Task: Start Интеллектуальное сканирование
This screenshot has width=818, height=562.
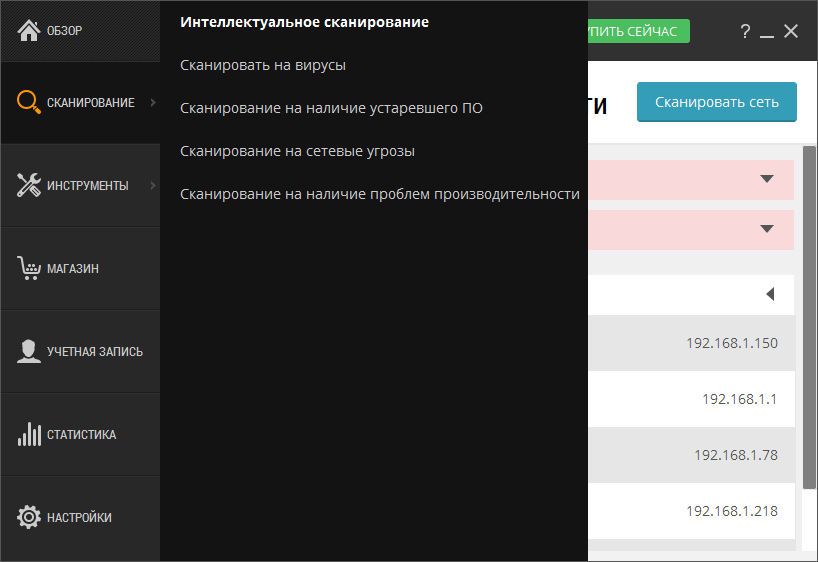Action: tap(304, 22)
